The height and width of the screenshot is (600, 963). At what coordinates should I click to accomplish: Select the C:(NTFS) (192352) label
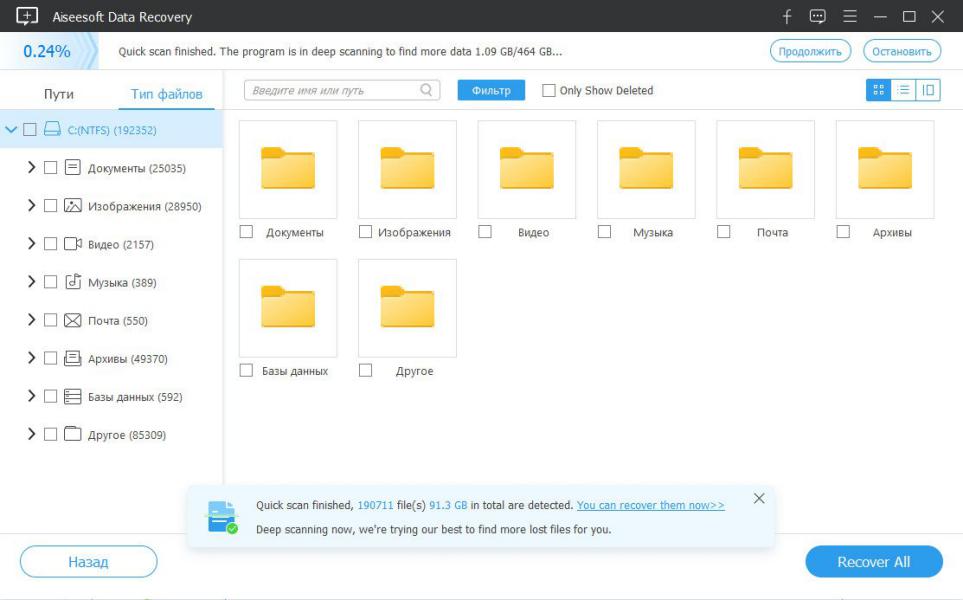click(112, 130)
